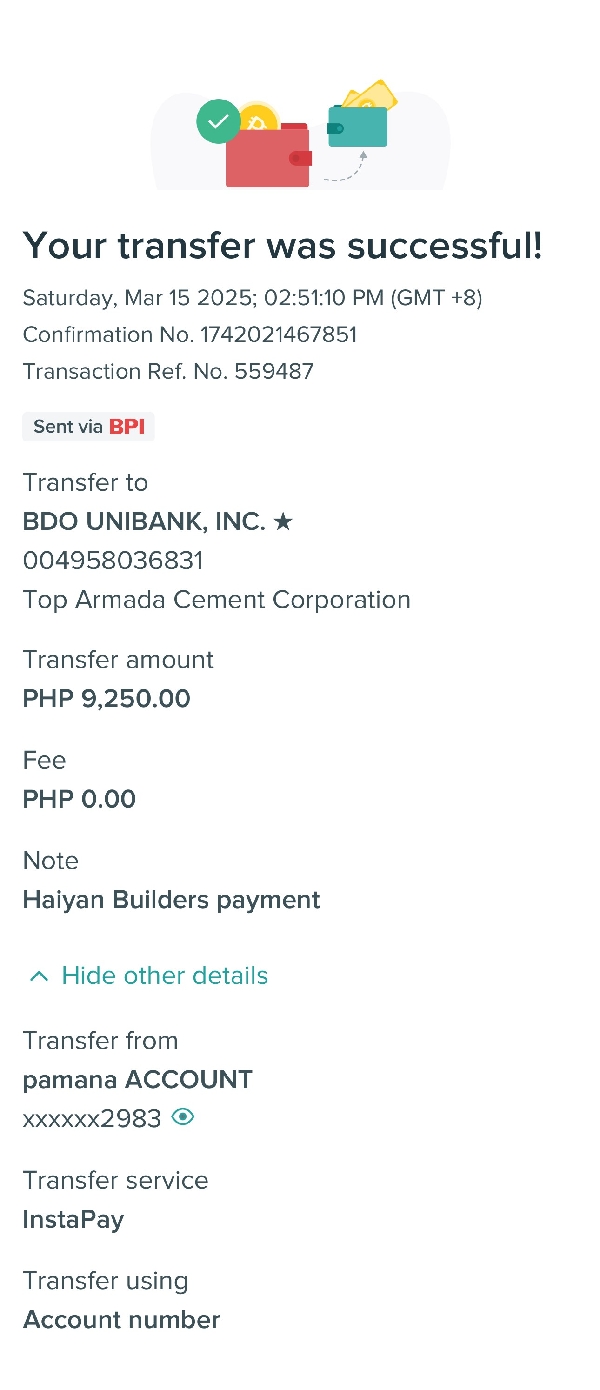Click the green checkmark success icon

click(x=218, y=122)
